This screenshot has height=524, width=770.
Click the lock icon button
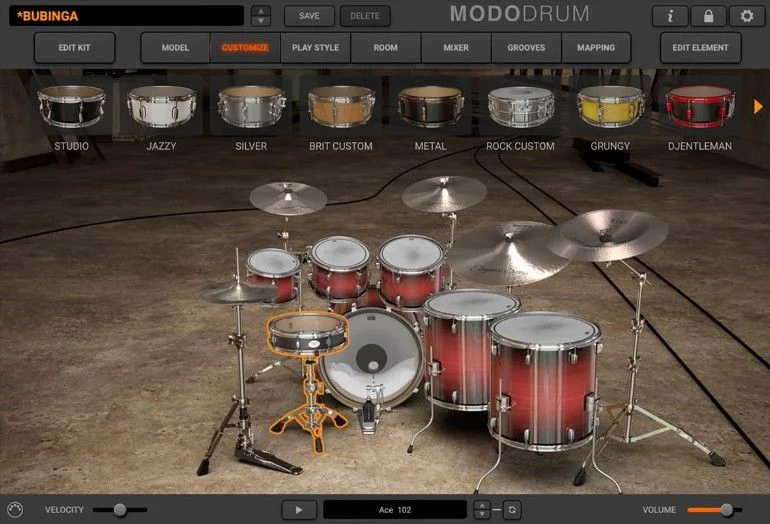coord(708,16)
